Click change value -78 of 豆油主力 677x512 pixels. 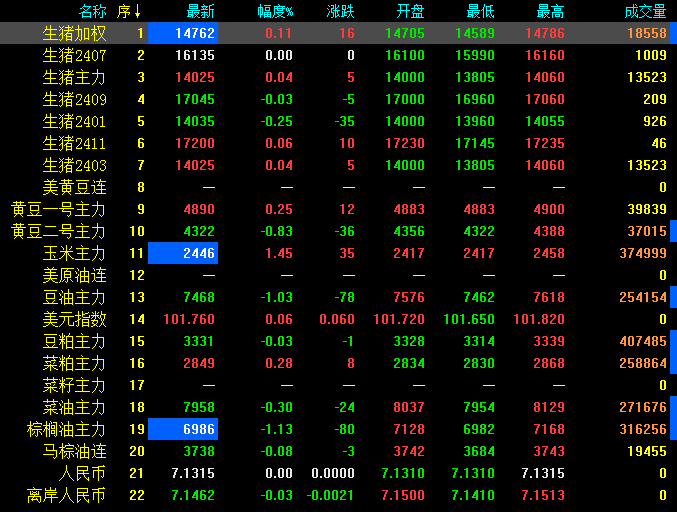coord(345,297)
